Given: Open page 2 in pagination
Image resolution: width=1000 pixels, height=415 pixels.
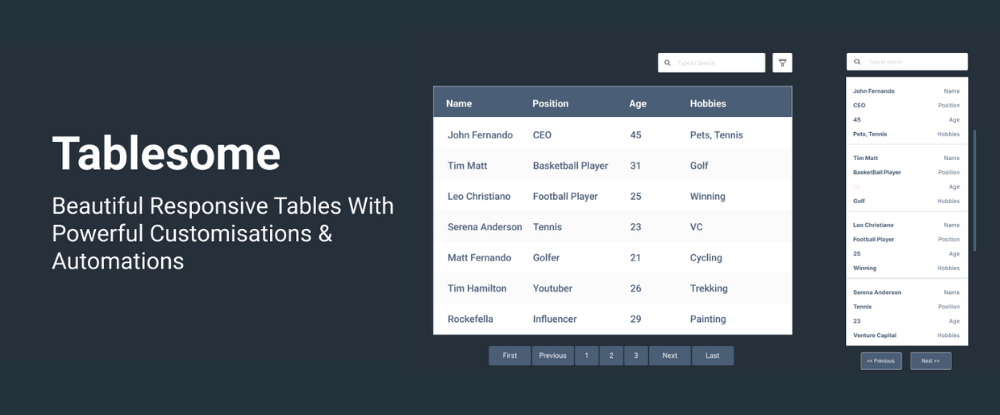Looking at the screenshot, I should click(611, 356).
